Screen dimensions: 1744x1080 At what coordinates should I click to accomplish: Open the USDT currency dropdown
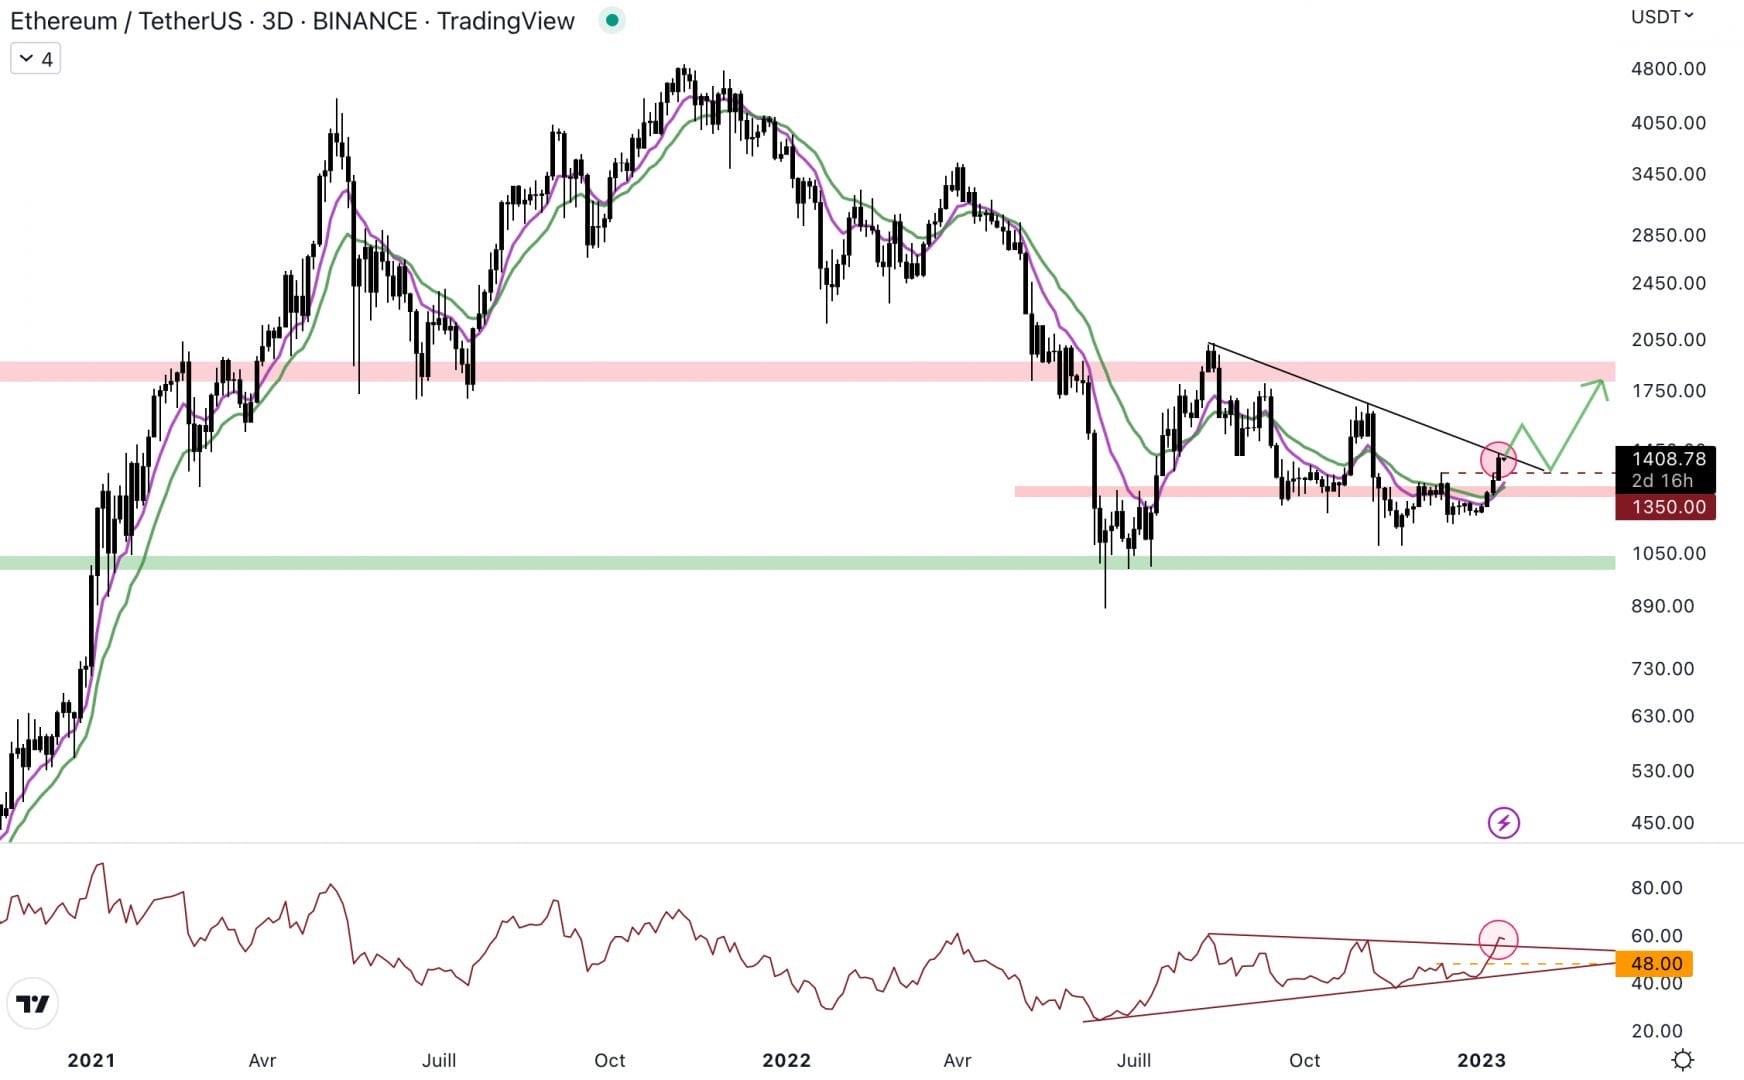pyautogui.click(x=1662, y=17)
